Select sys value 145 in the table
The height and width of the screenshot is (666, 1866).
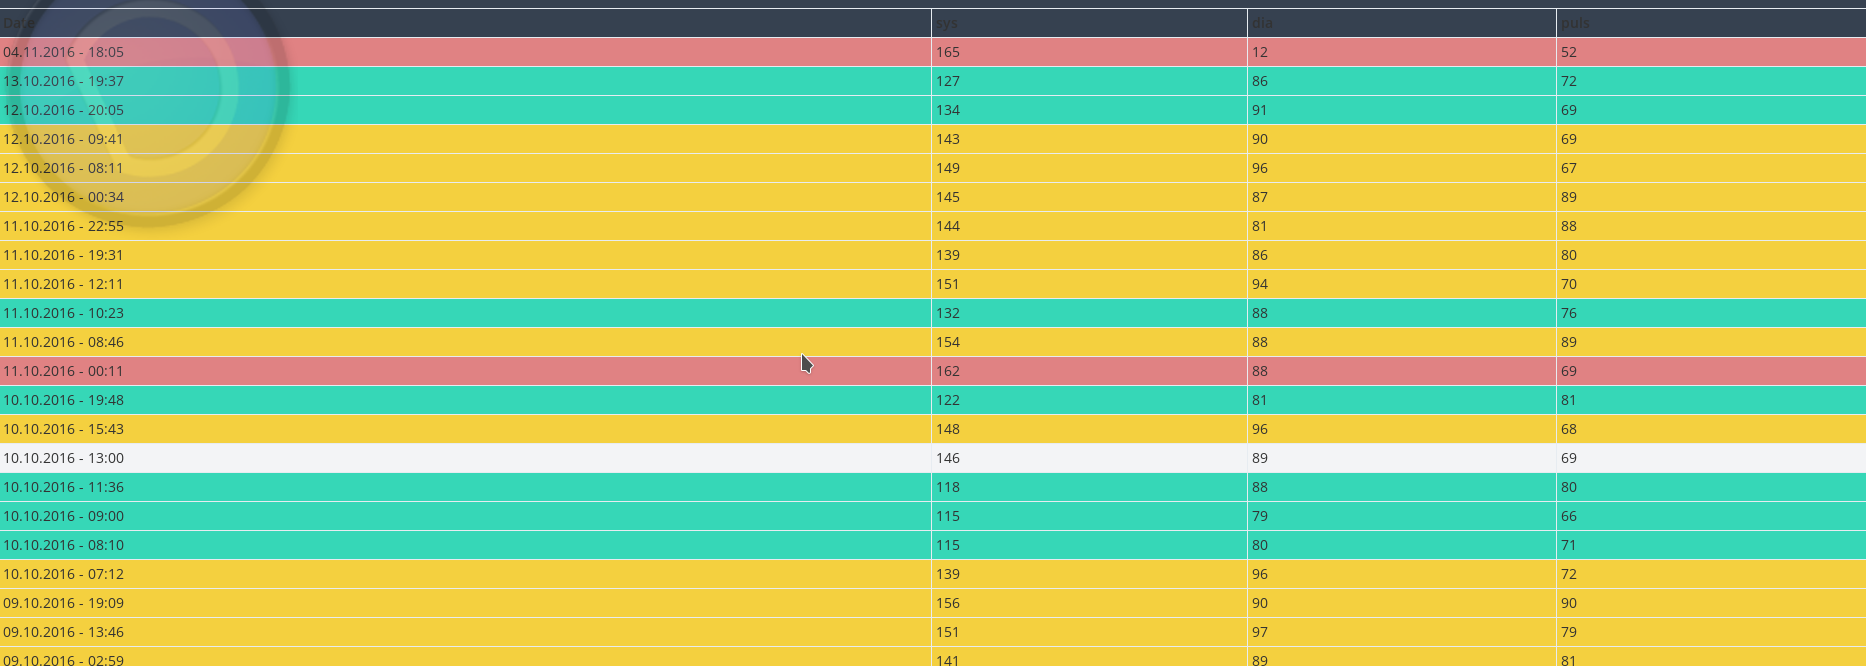coord(1089,197)
